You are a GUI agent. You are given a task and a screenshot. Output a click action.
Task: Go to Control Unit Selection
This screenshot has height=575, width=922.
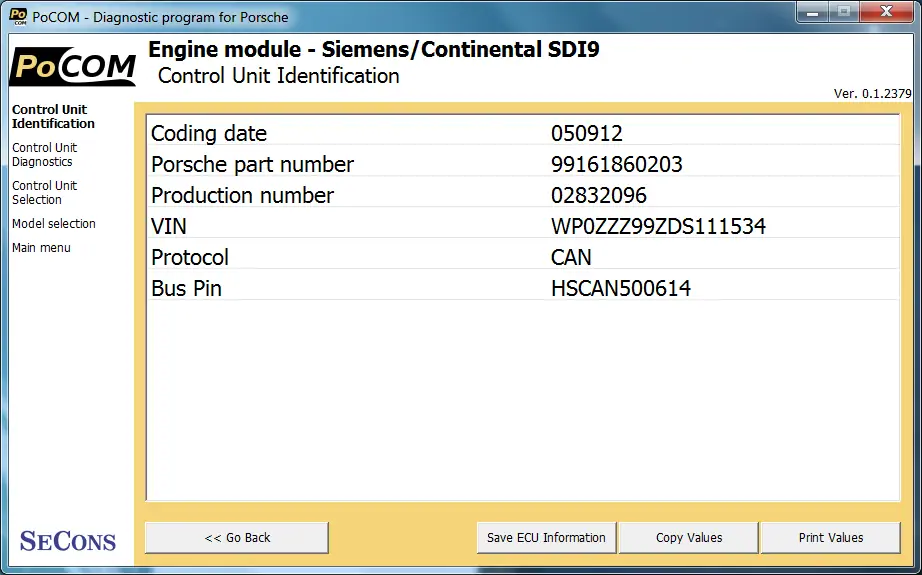pyautogui.click(x=44, y=192)
